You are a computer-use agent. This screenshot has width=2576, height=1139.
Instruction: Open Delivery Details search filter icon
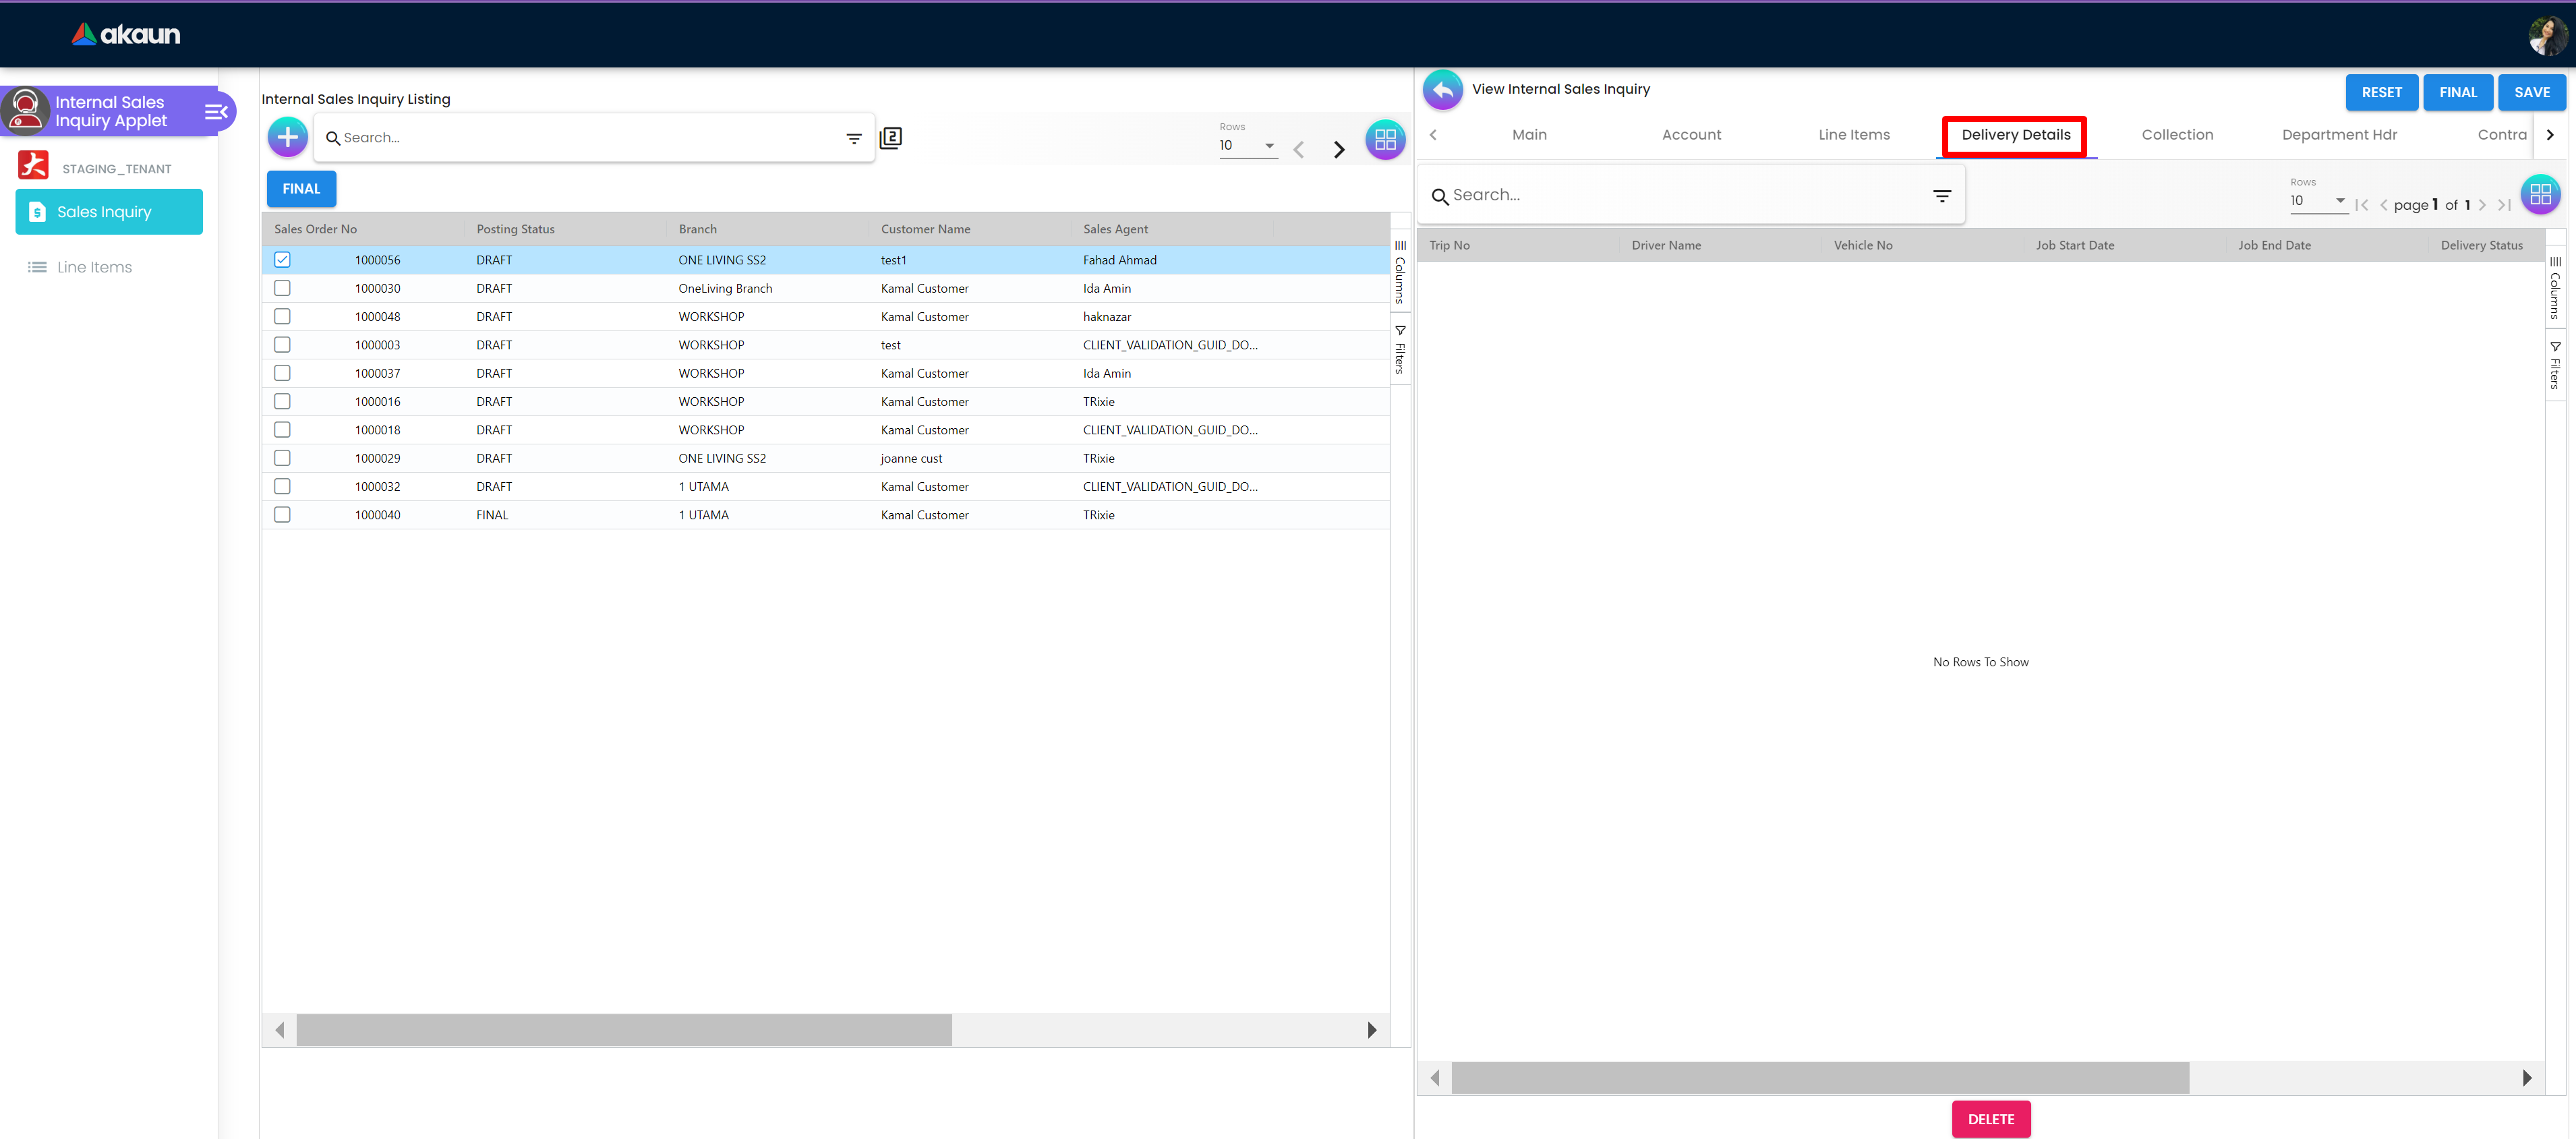click(1941, 196)
